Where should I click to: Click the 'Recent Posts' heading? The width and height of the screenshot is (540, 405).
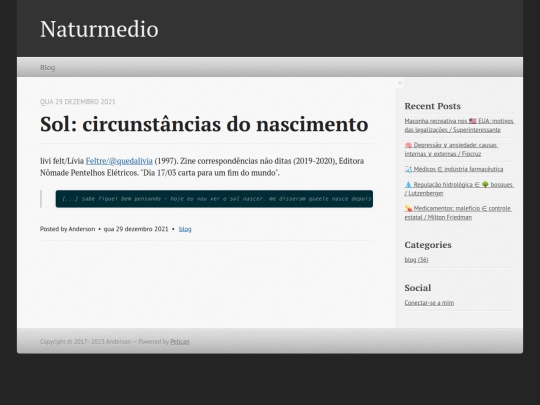coord(433,106)
